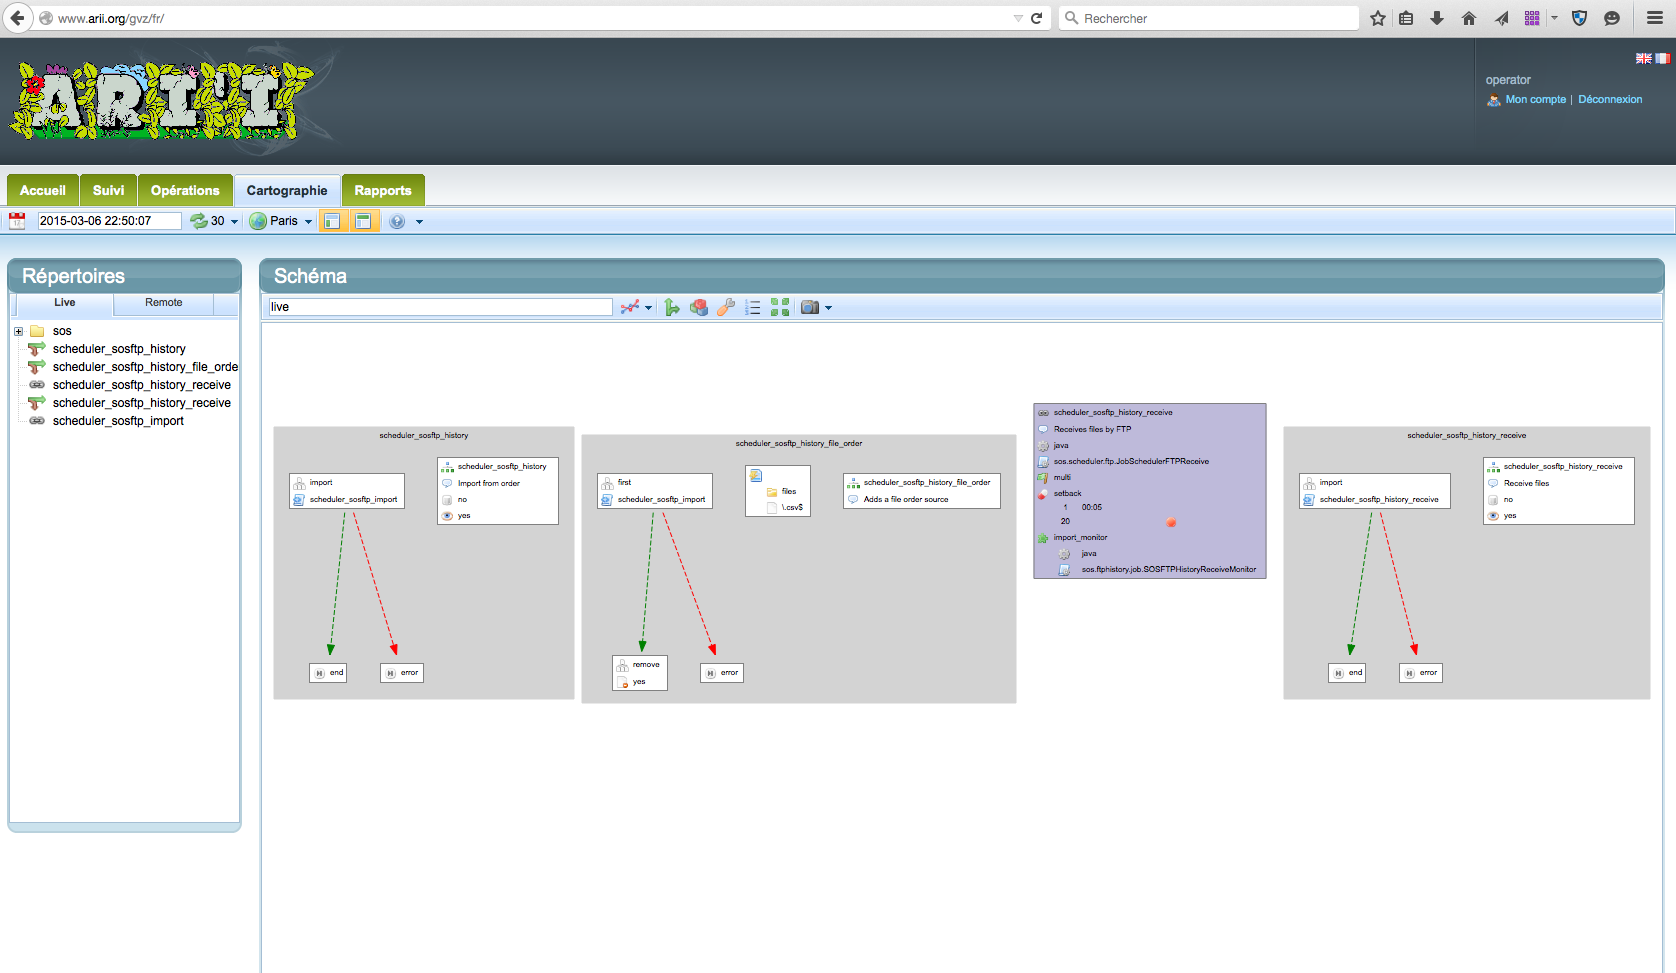Click the date and time input field
The width and height of the screenshot is (1676, 973).
(109, 221)
